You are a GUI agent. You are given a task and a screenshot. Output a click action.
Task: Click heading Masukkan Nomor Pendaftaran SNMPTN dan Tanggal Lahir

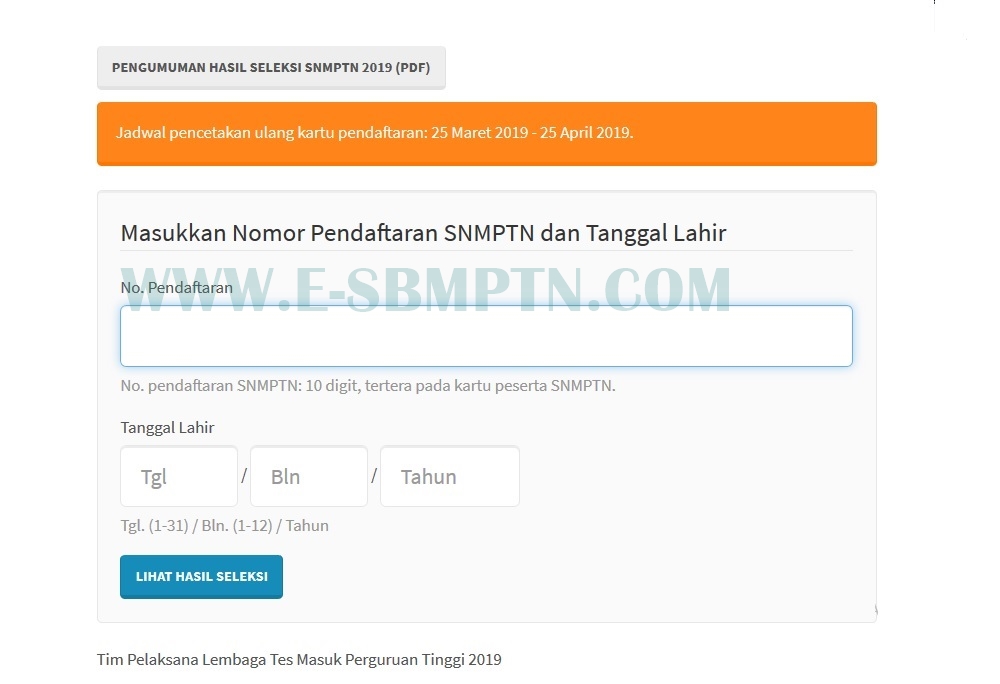point(423,233)
